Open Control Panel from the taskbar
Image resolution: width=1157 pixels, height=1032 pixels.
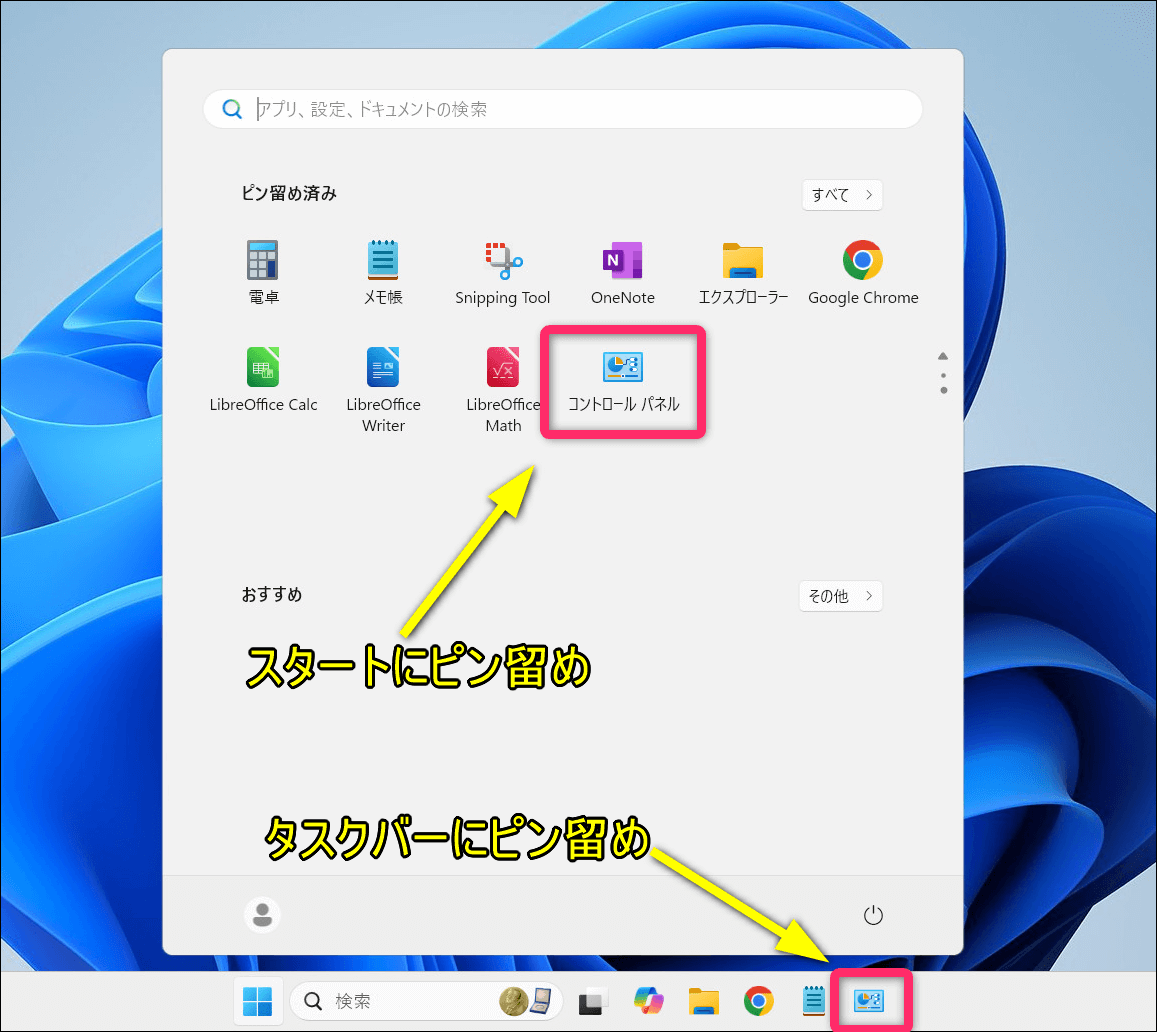[868, 1001]
